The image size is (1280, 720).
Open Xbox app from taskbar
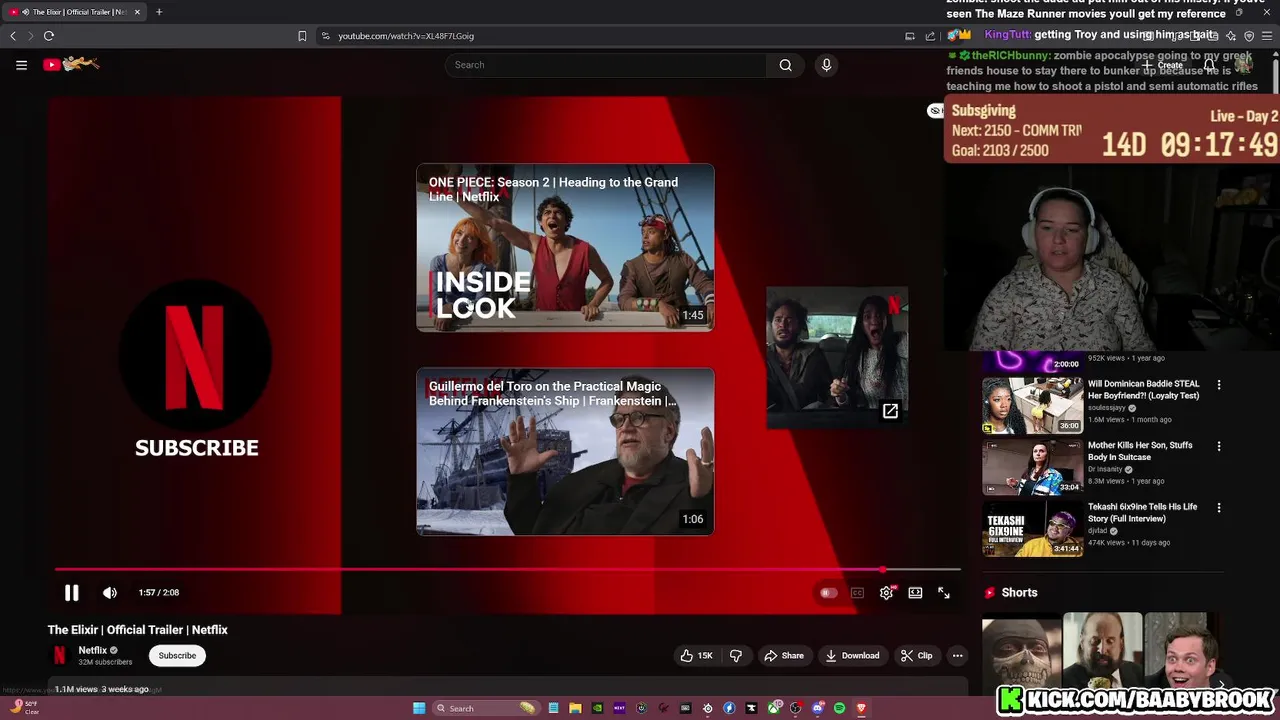[773, 708]
